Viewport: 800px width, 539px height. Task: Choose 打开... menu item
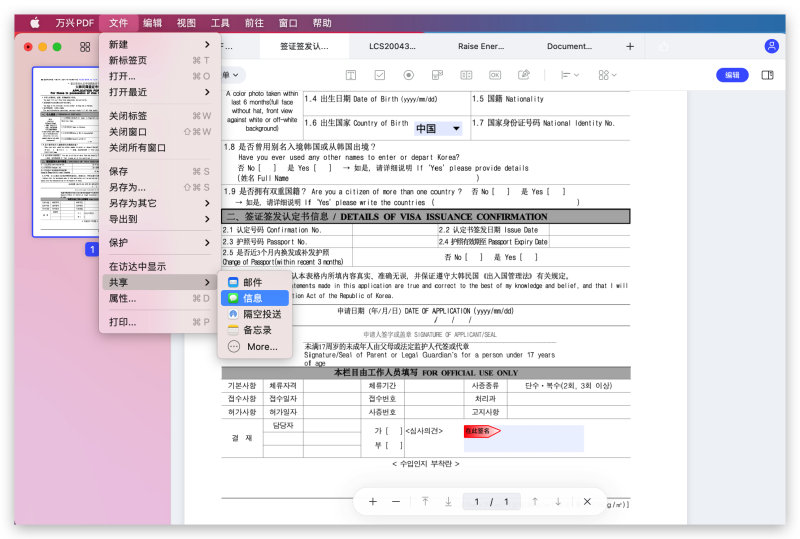160,76
